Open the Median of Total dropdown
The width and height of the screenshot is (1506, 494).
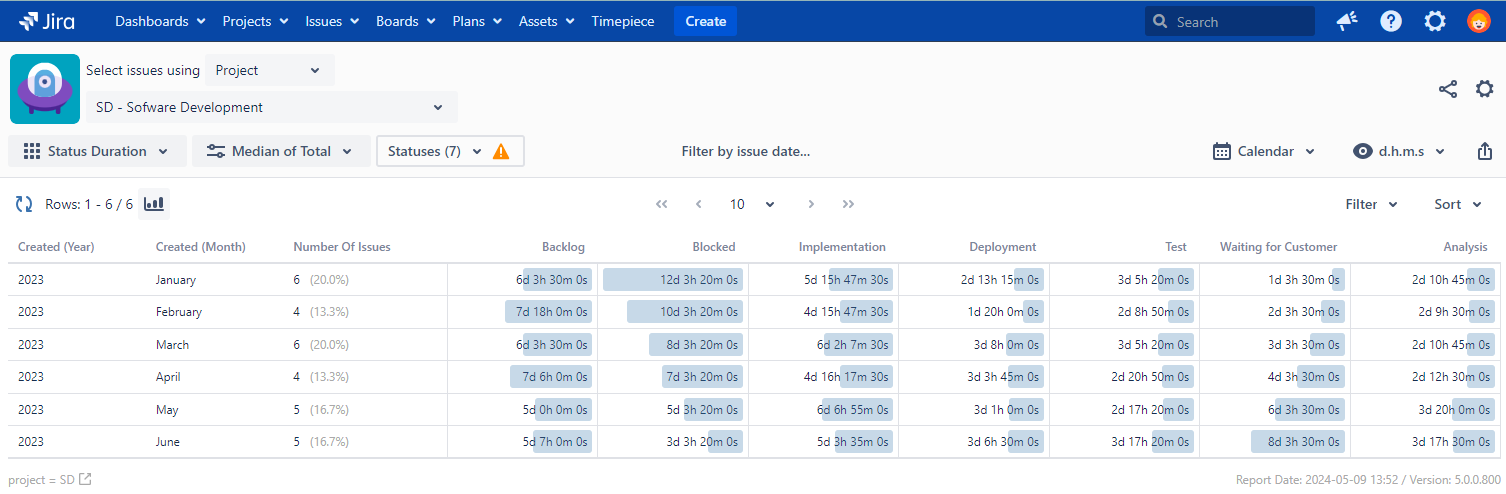[x=281, y=151]
